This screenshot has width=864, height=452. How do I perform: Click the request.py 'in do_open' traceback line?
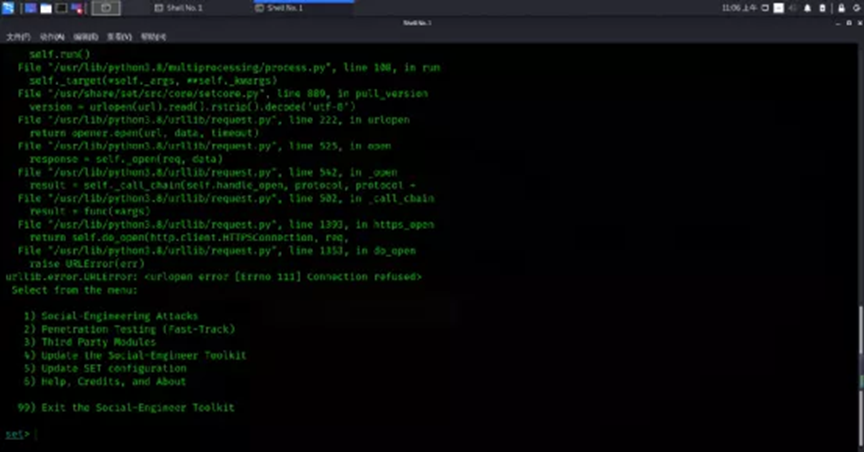click(x=217, y=251)
